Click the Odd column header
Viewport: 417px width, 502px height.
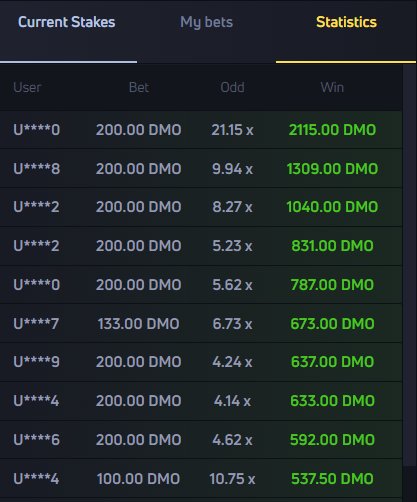click(232, 87)
